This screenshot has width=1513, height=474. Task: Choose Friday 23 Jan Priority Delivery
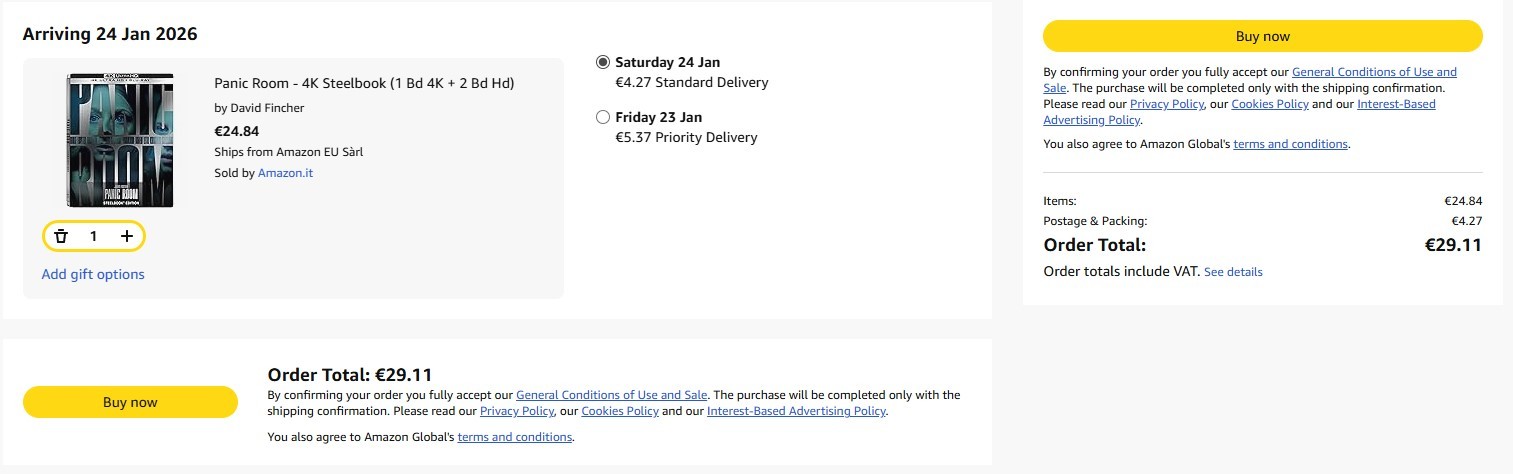click(x=603, y=117)
